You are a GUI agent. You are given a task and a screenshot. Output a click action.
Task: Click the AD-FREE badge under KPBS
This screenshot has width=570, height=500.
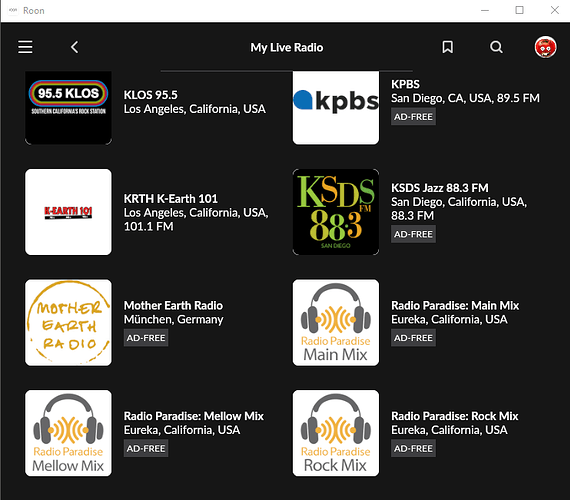coord(413,117)
